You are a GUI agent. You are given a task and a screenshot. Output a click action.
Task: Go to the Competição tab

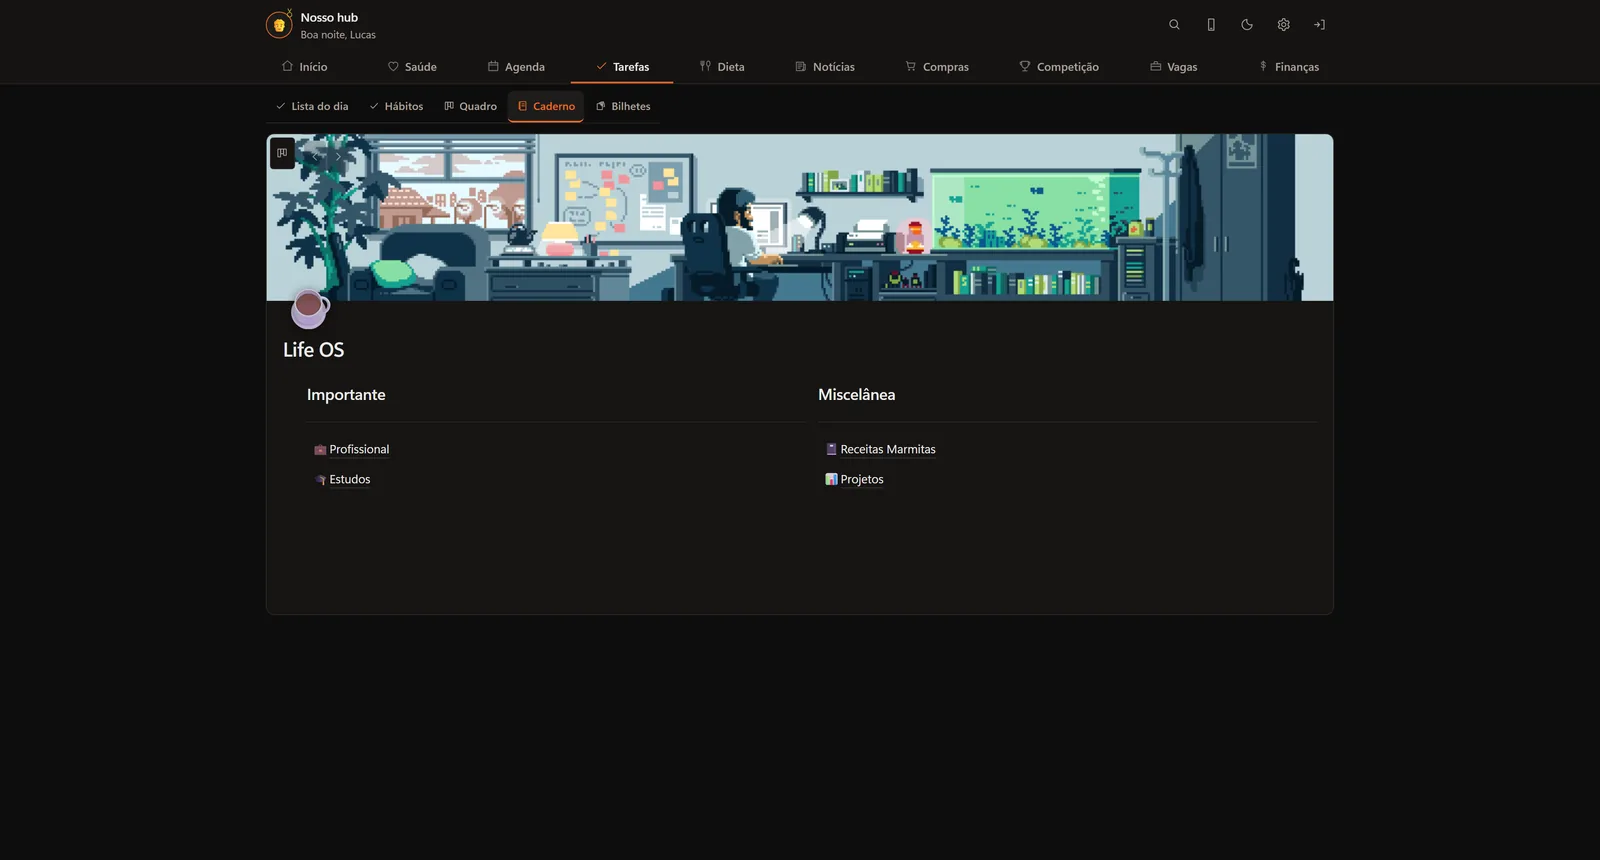coord(1059,67)
